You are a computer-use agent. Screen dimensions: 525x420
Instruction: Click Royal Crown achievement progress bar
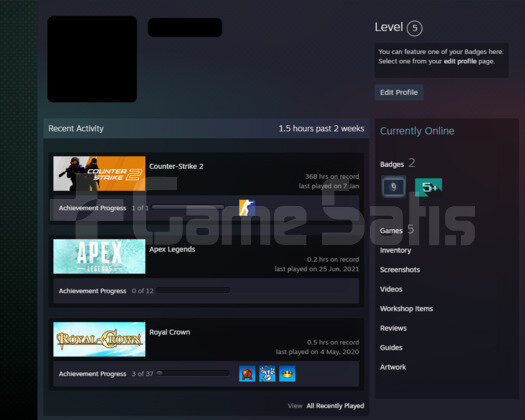[x=193, y=373]
